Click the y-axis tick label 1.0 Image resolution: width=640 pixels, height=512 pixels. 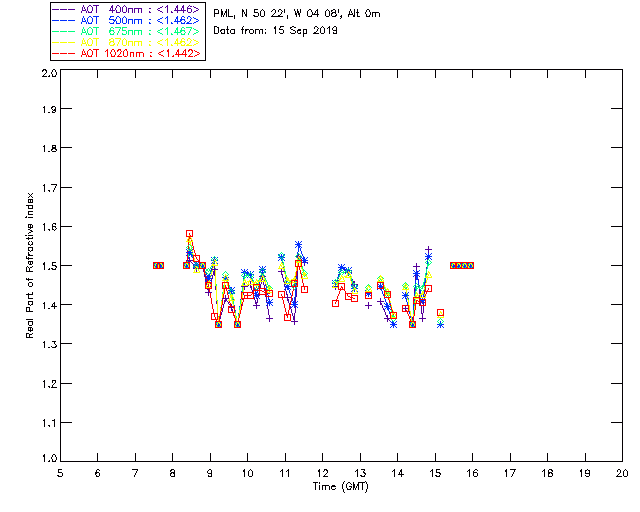49,458
